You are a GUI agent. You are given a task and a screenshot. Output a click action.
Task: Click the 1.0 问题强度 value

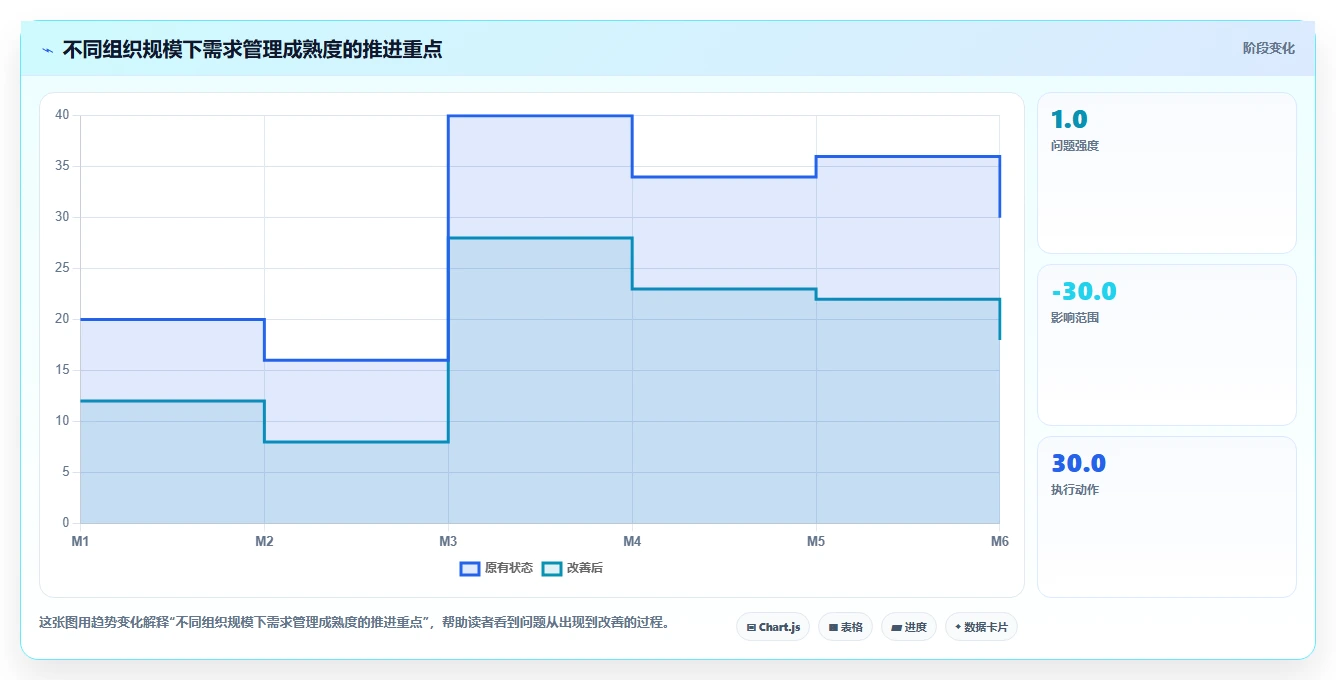(1069, 120)
